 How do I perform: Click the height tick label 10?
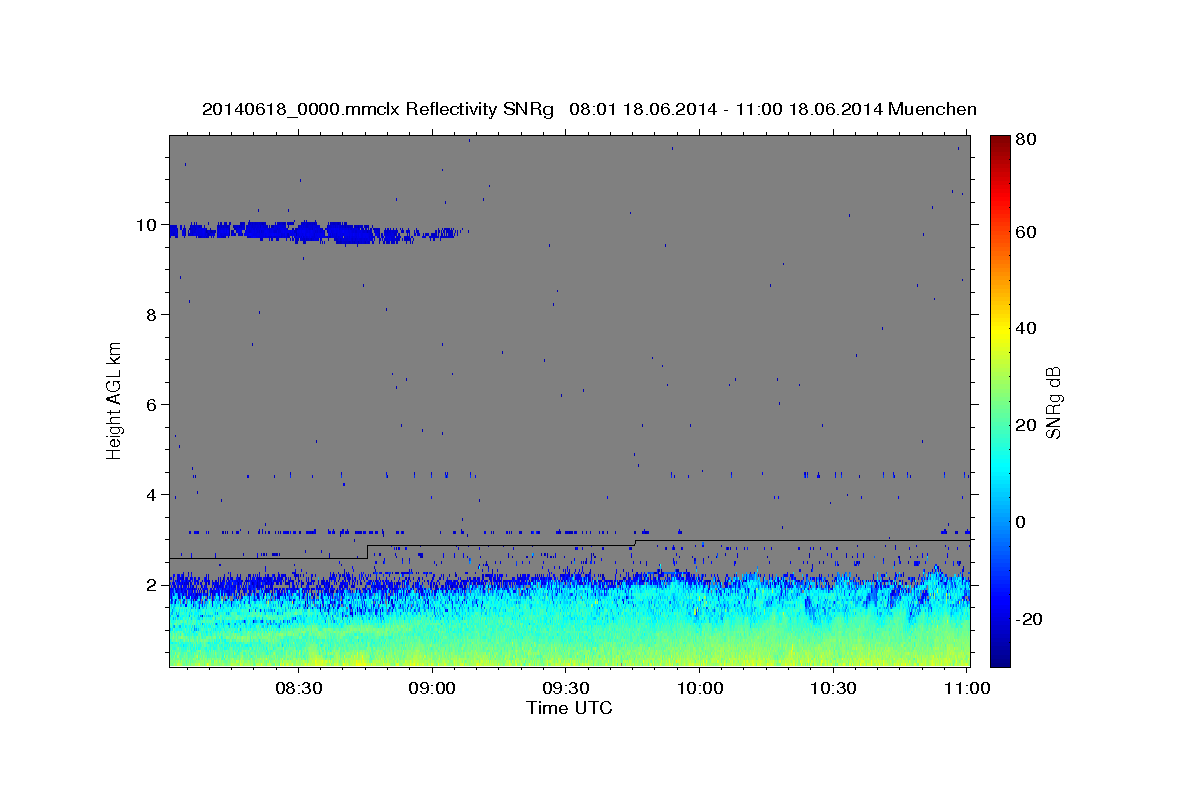145,225
